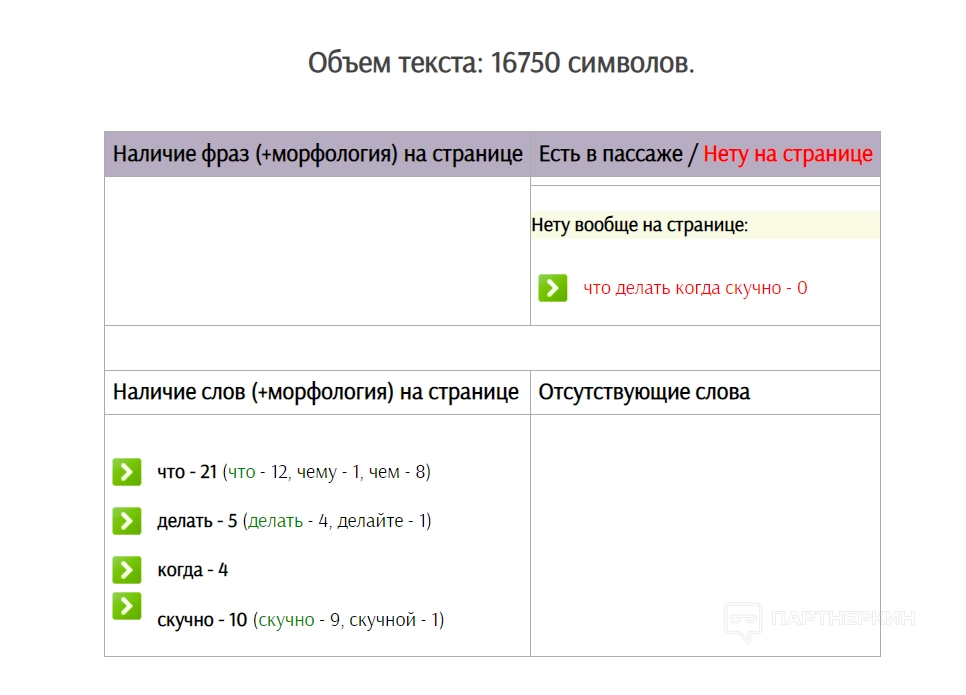The image size is (966, 695).
Task: Click morphology detail 'делать - 4, делайте - 1'
Action: (337, 521)
